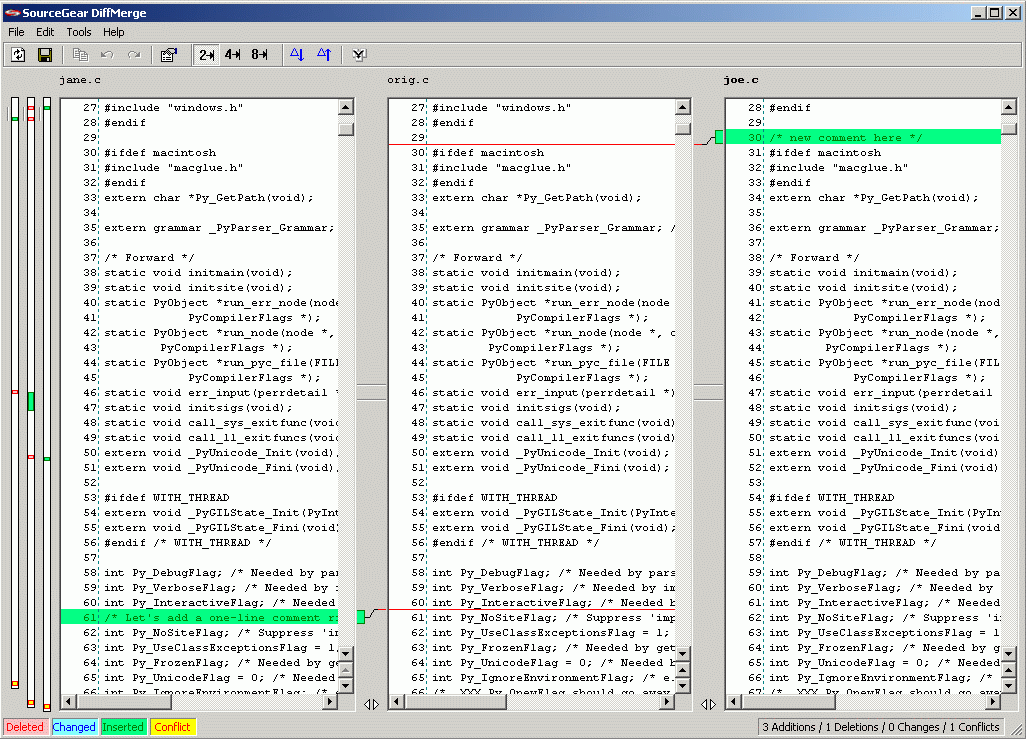Jump to the next change
The height and width of the screenshot is (739, 1026).
coord(297,55)
